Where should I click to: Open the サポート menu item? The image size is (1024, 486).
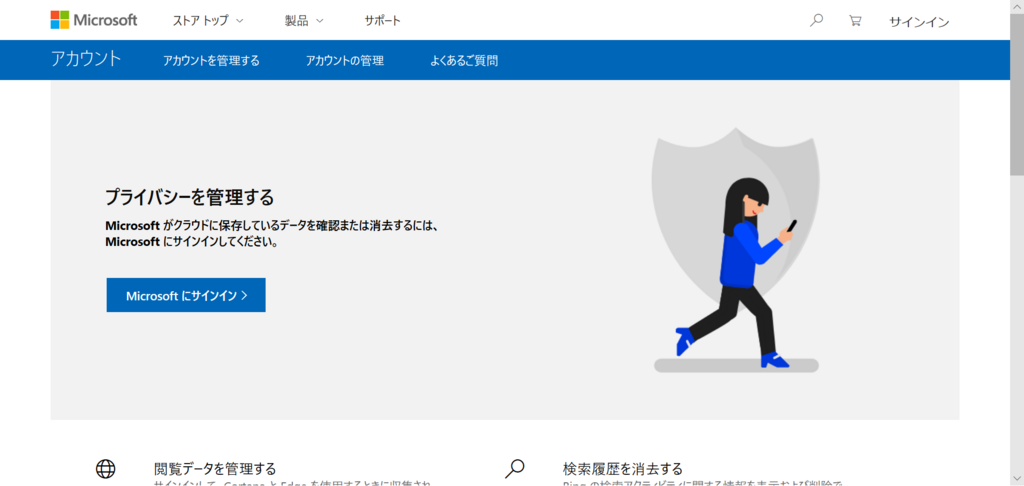[x=383, y=21]
